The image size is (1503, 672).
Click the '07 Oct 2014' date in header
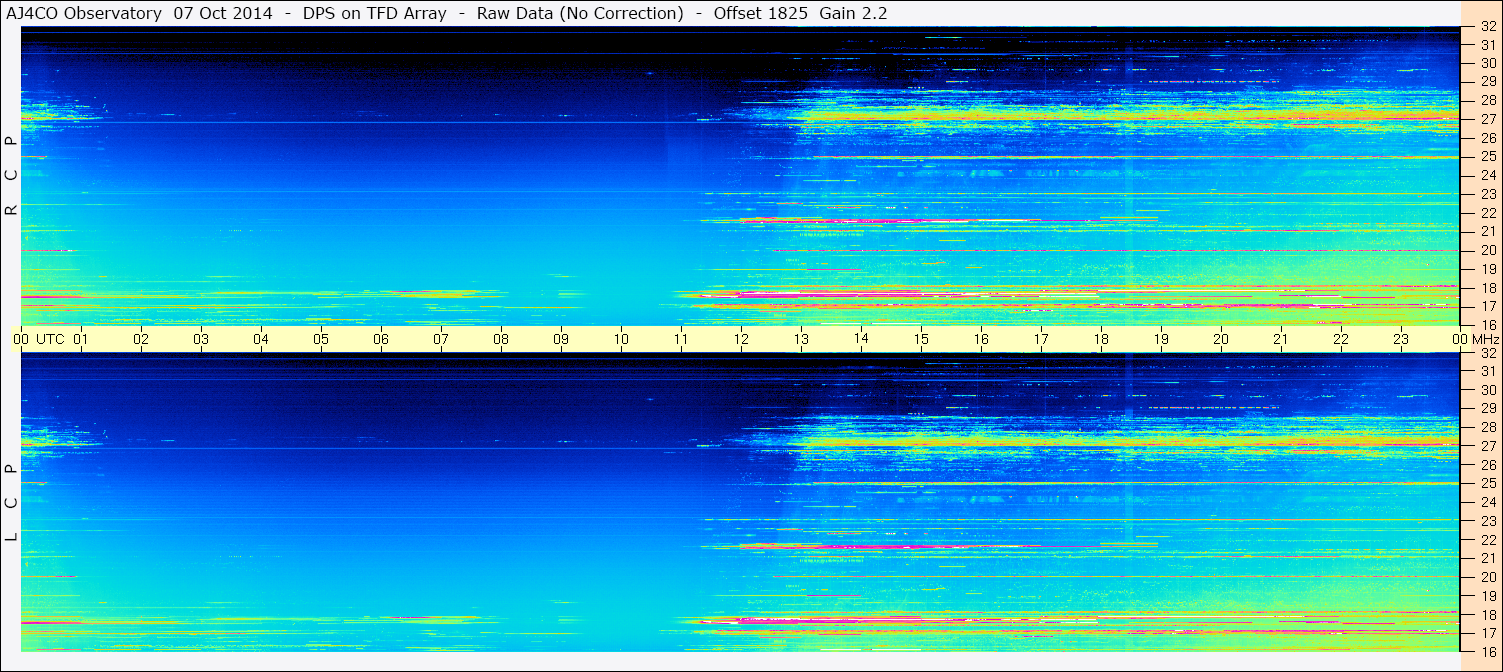pos(223,13)
